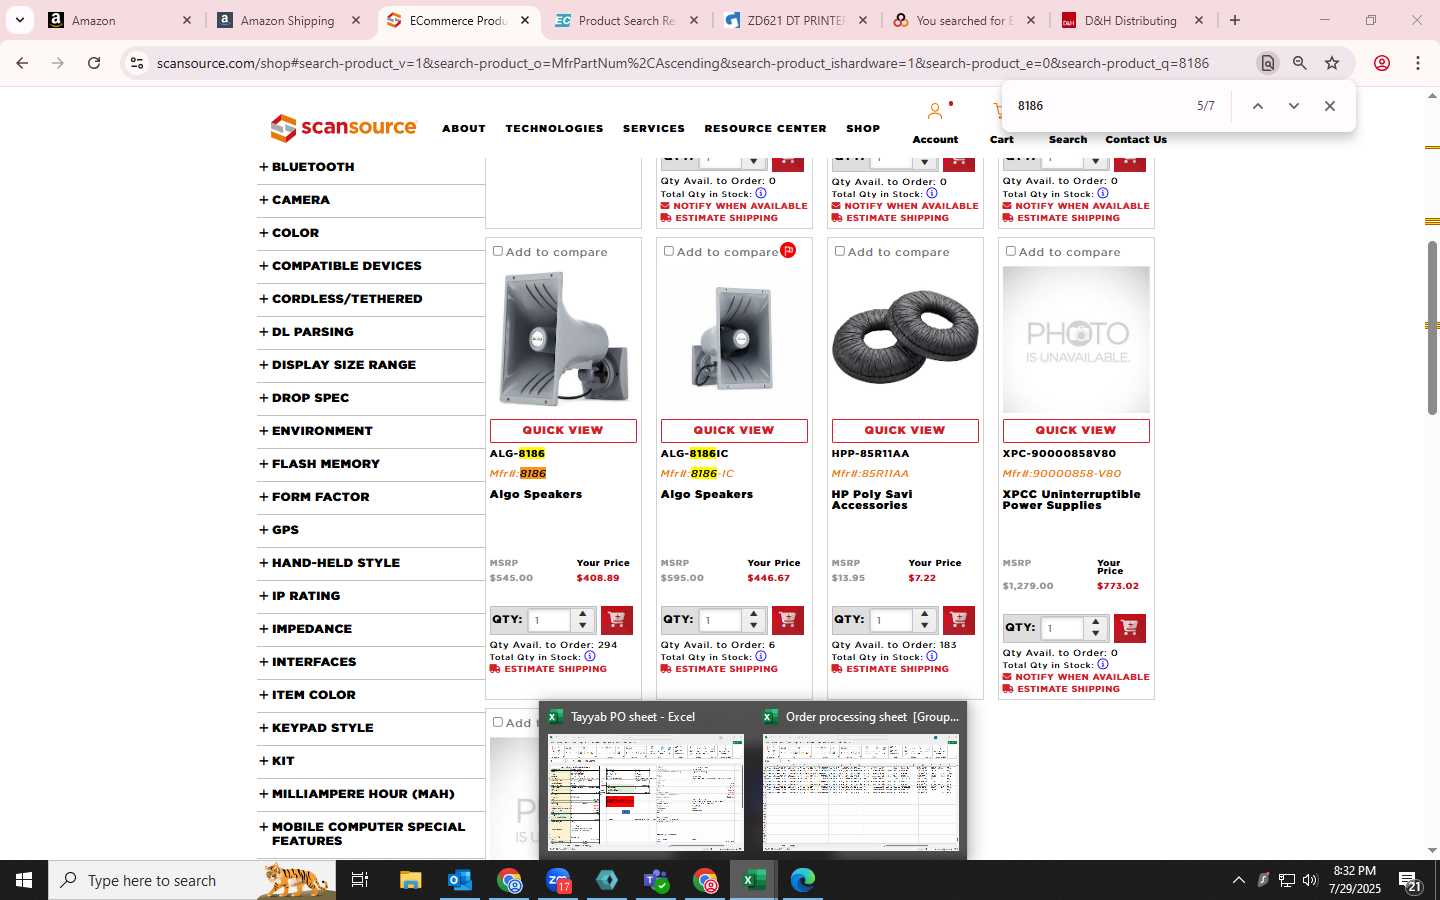Go to next find-in-page result

1293,106
